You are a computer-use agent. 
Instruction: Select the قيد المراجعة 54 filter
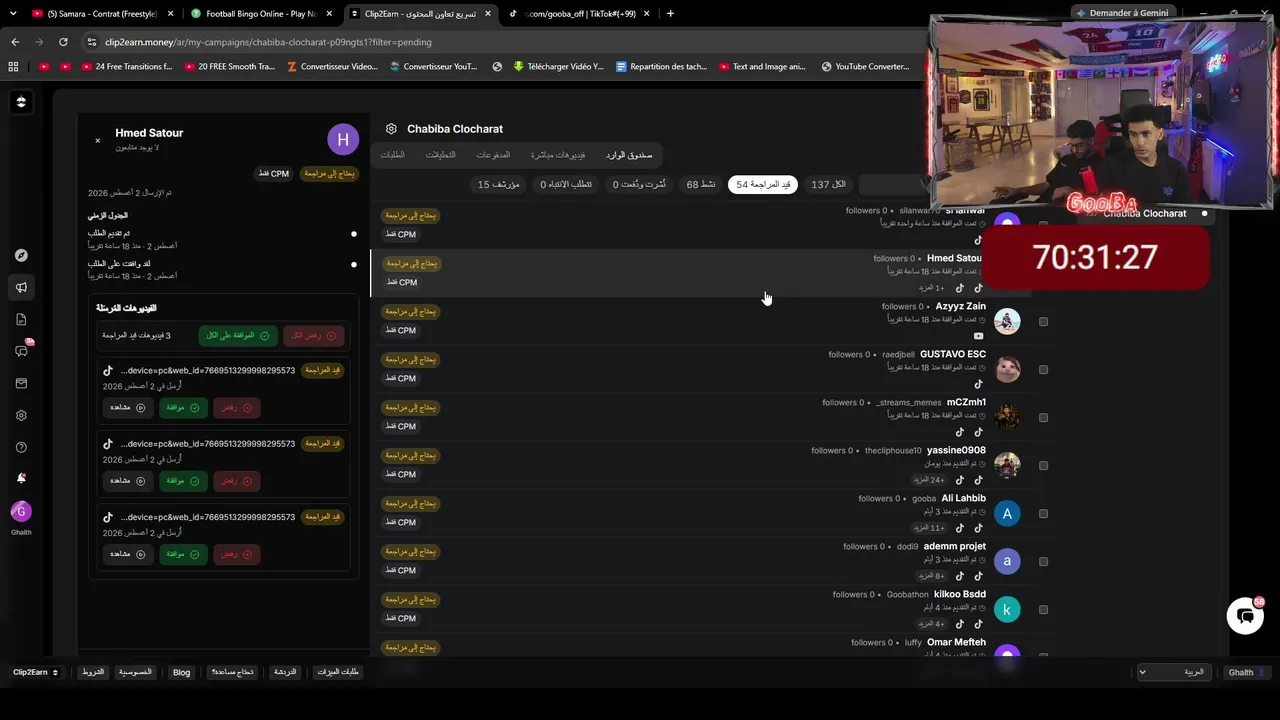(x=763, y=185)
